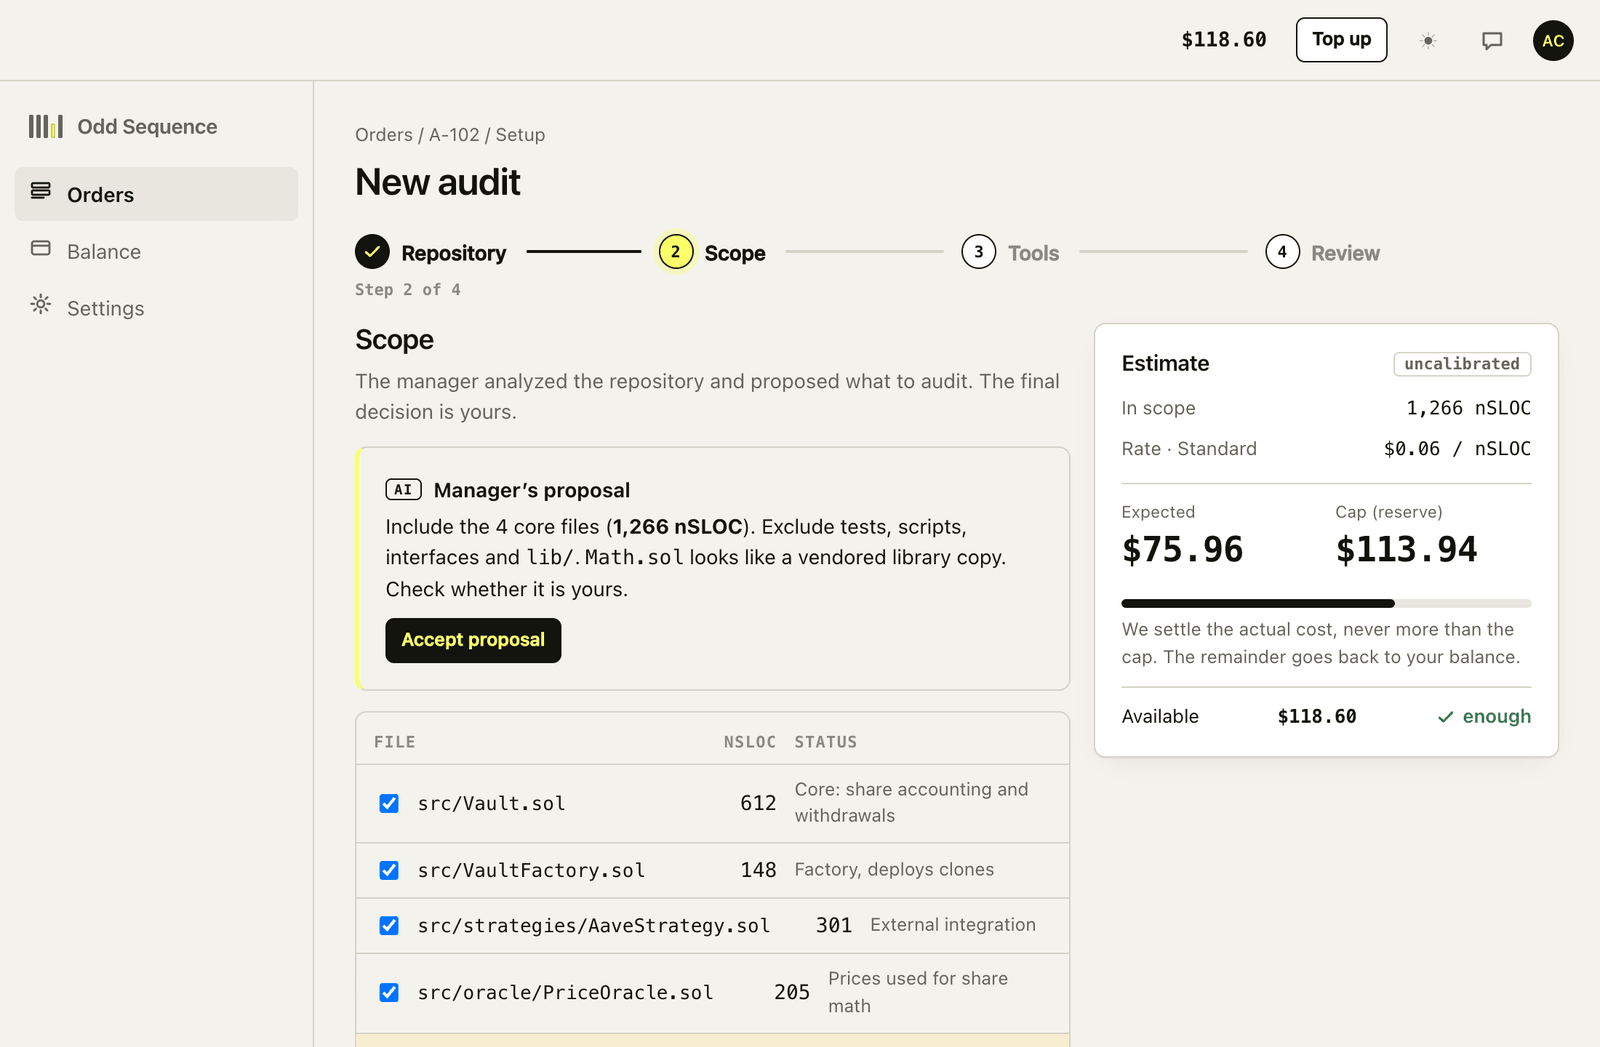Click the NSLOC column header

[x=750, y=742]
